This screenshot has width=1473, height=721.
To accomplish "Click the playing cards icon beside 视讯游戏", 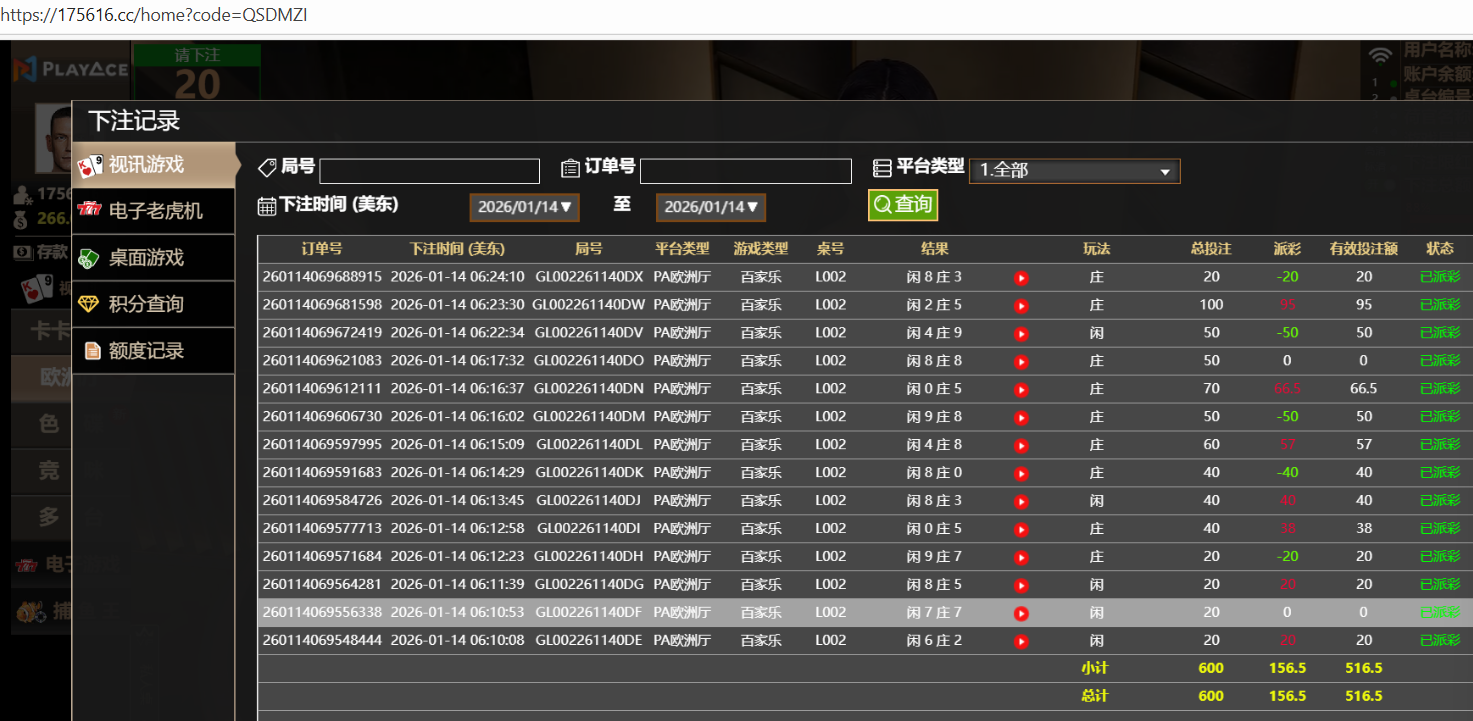I will (90, 165).
